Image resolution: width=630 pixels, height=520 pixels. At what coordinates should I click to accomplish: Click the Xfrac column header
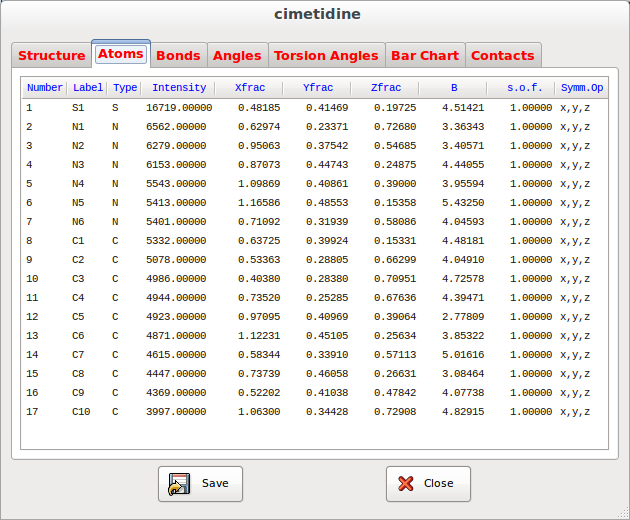[250, 88]
